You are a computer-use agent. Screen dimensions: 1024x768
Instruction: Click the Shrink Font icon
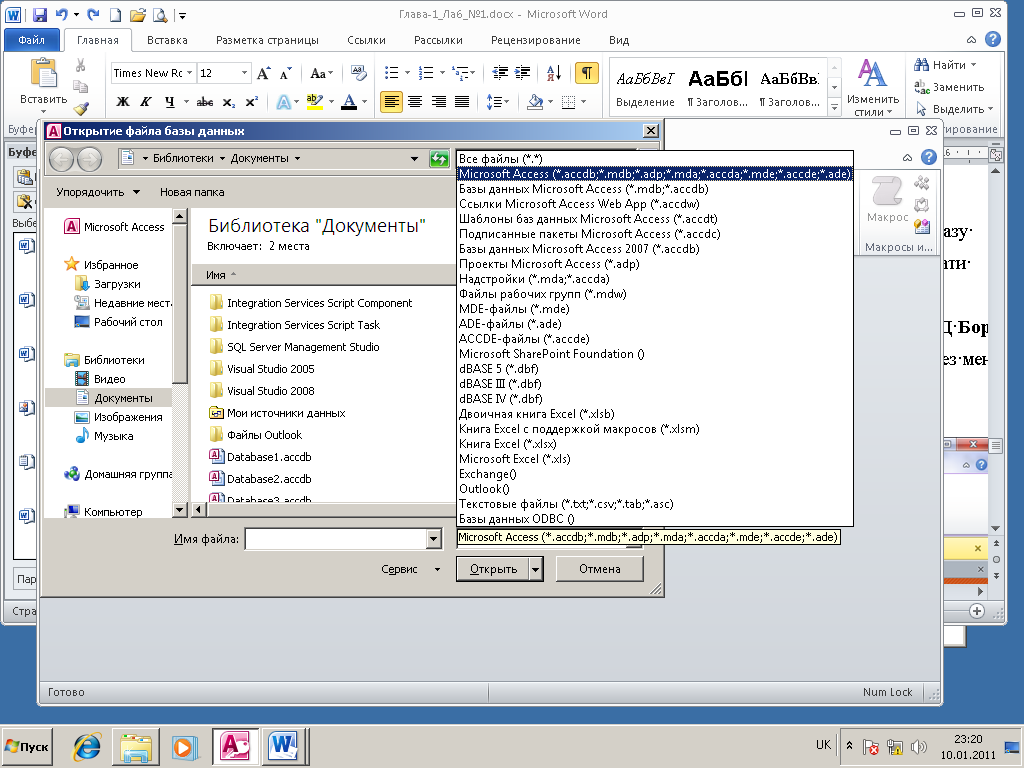pyautogui.click(x=285, y=73)
